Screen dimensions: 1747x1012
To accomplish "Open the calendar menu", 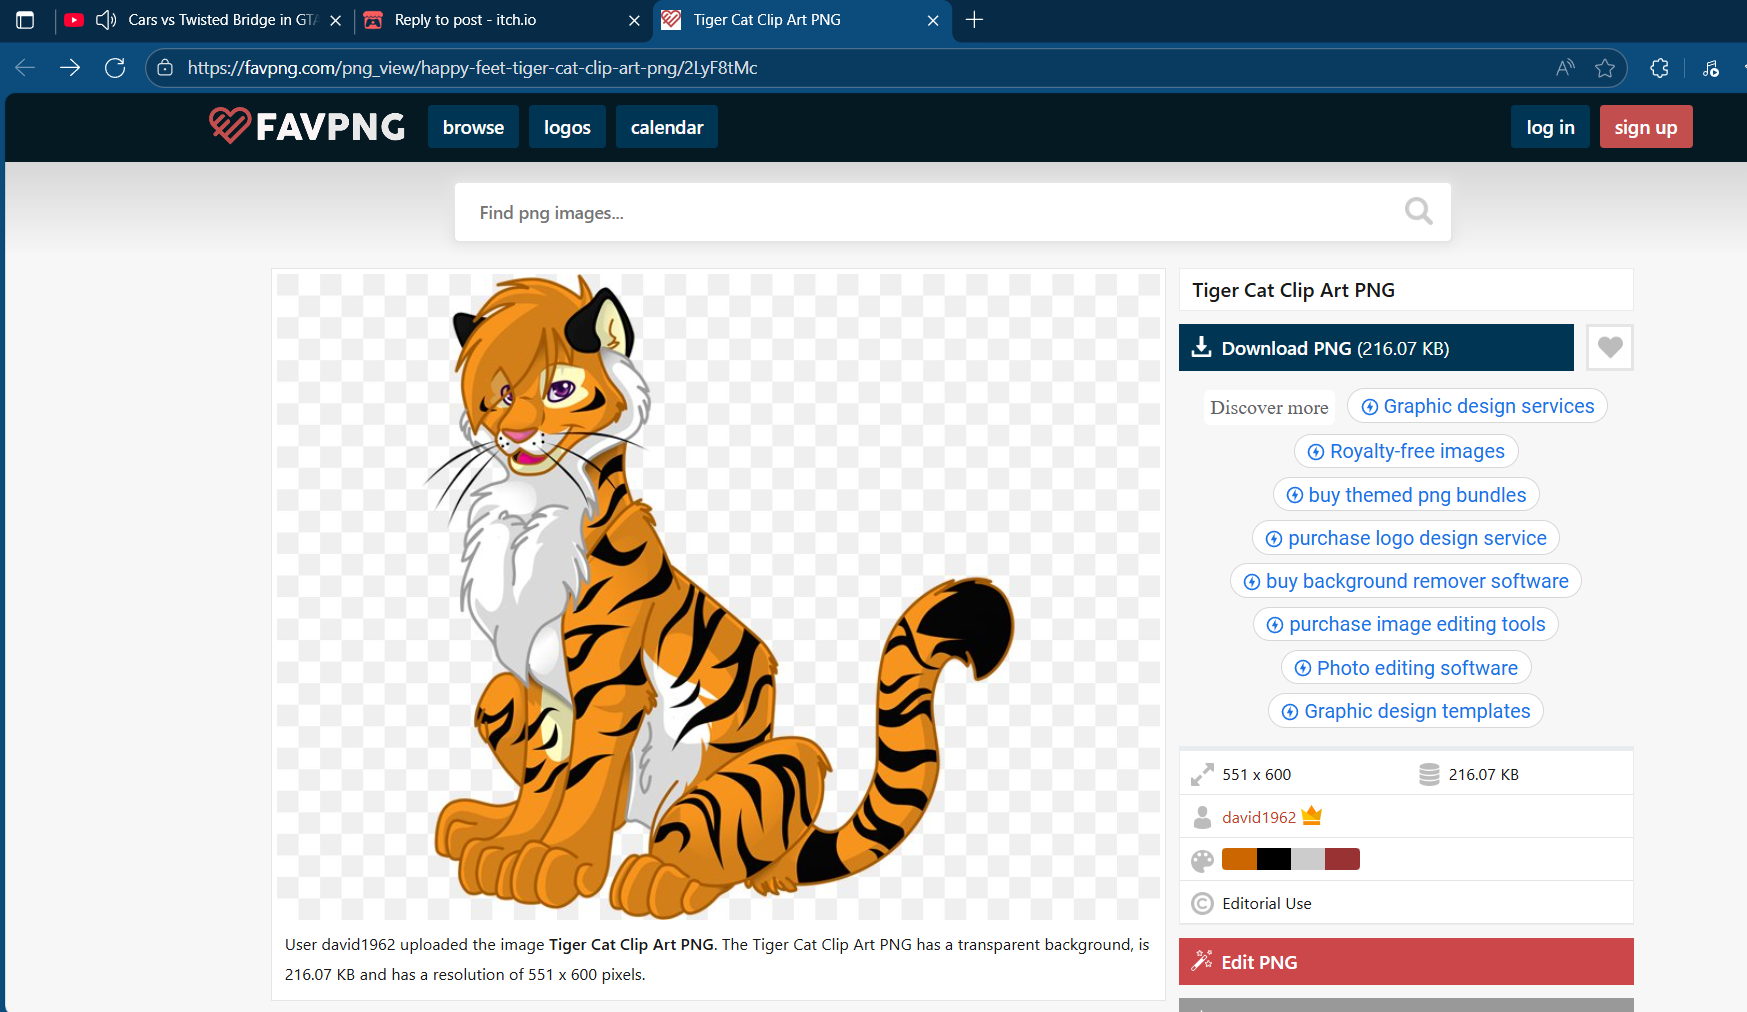I will pos(667,127).
